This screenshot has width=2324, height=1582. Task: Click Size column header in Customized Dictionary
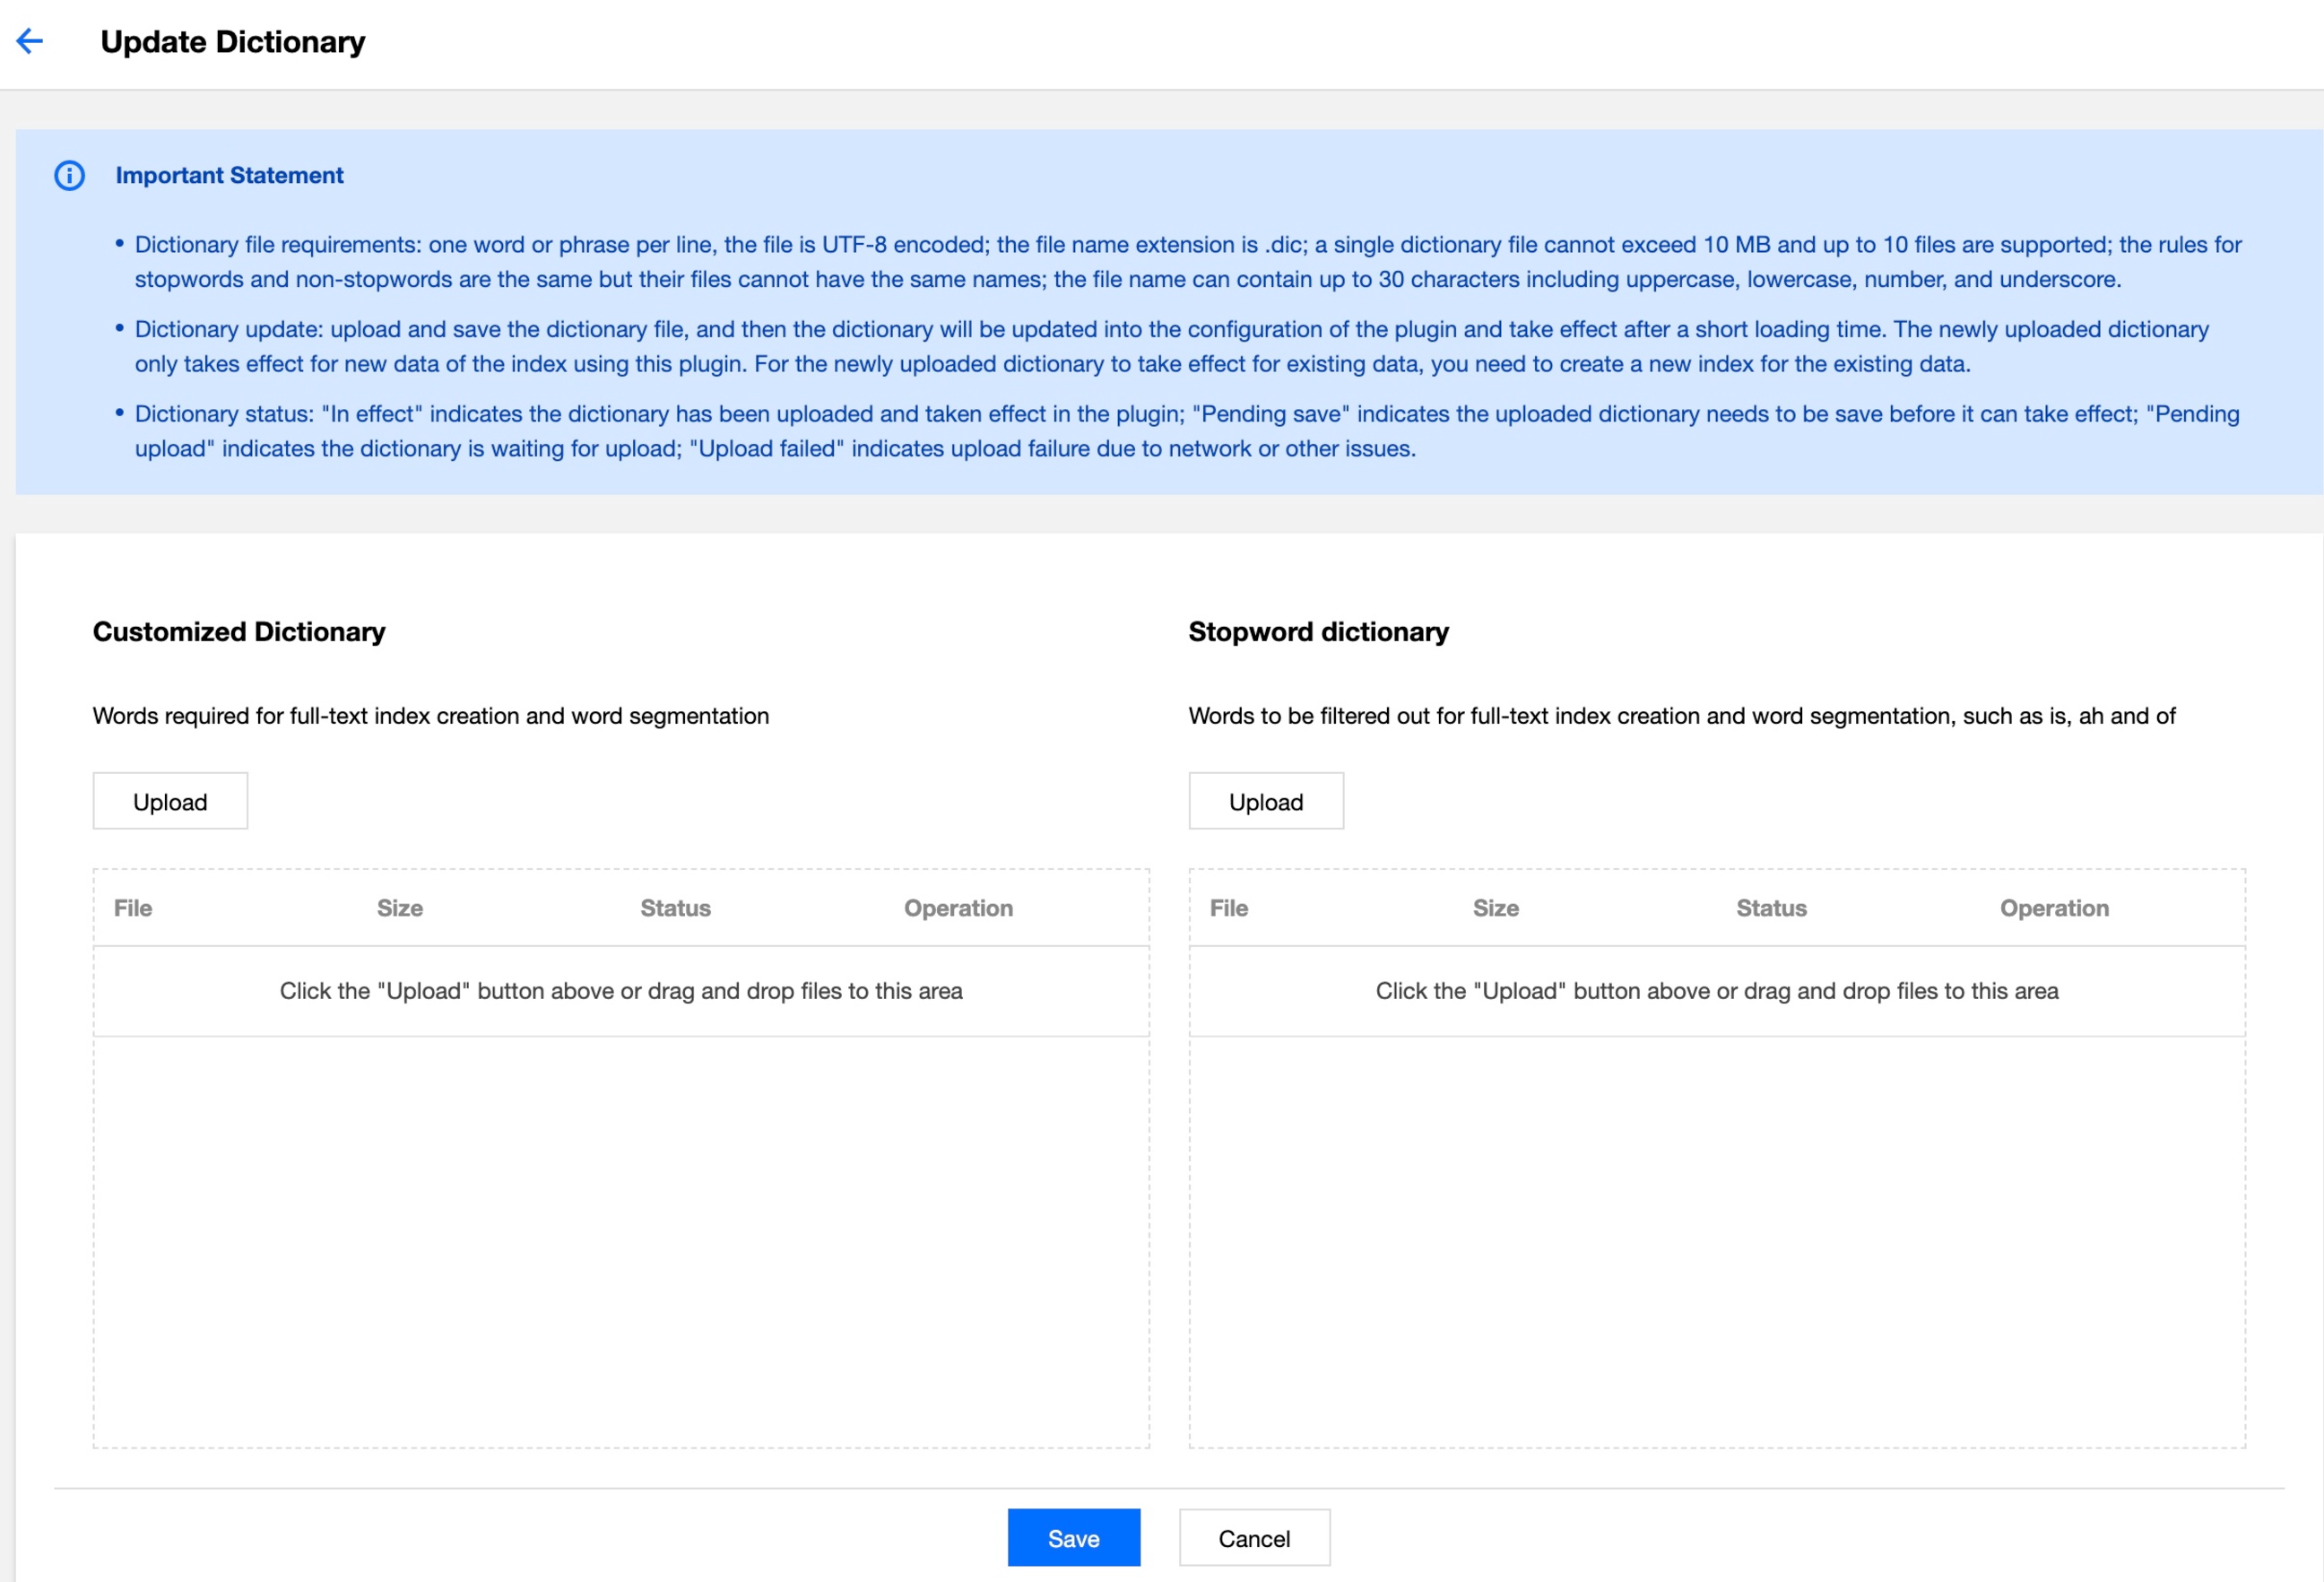coord(400,908)
